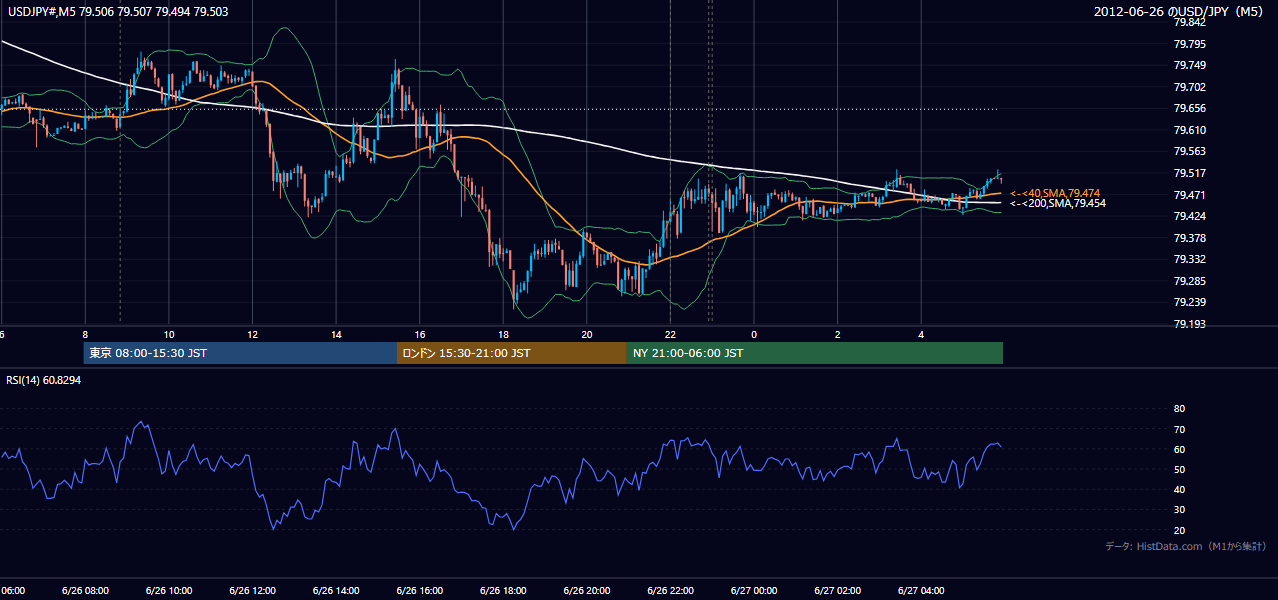Click the bottom time label 6/26 08:00
The height and width of the screenshot is (600, 1278).
(x=85, y=591)
